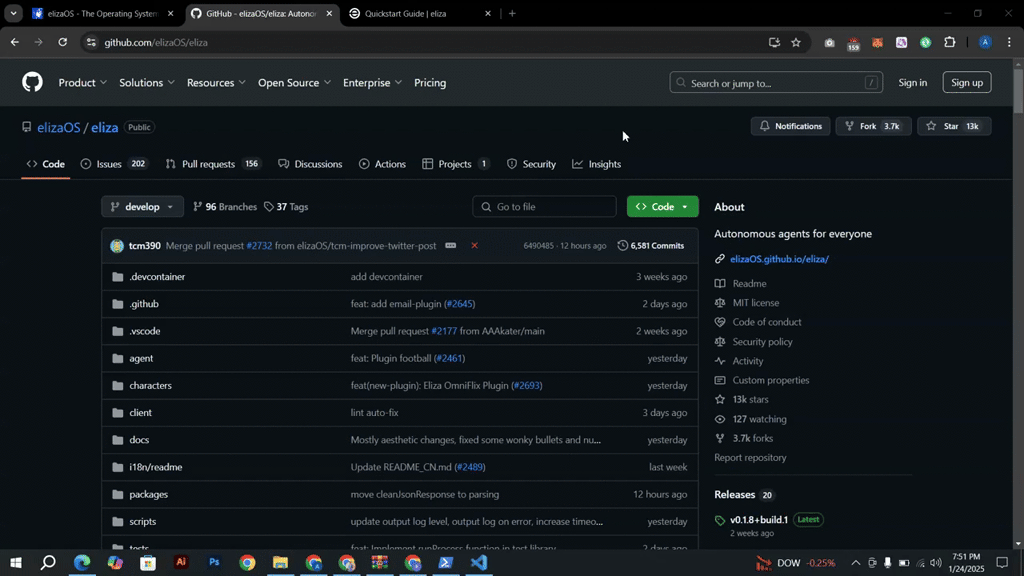1024x576 pixels.
Task: Open the v0.1.8+build.1 release
Action: point(759,519)
